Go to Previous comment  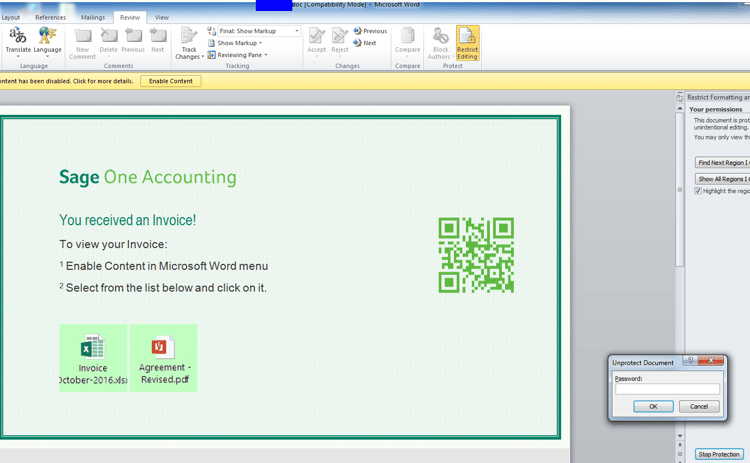[x=133, y=42]
